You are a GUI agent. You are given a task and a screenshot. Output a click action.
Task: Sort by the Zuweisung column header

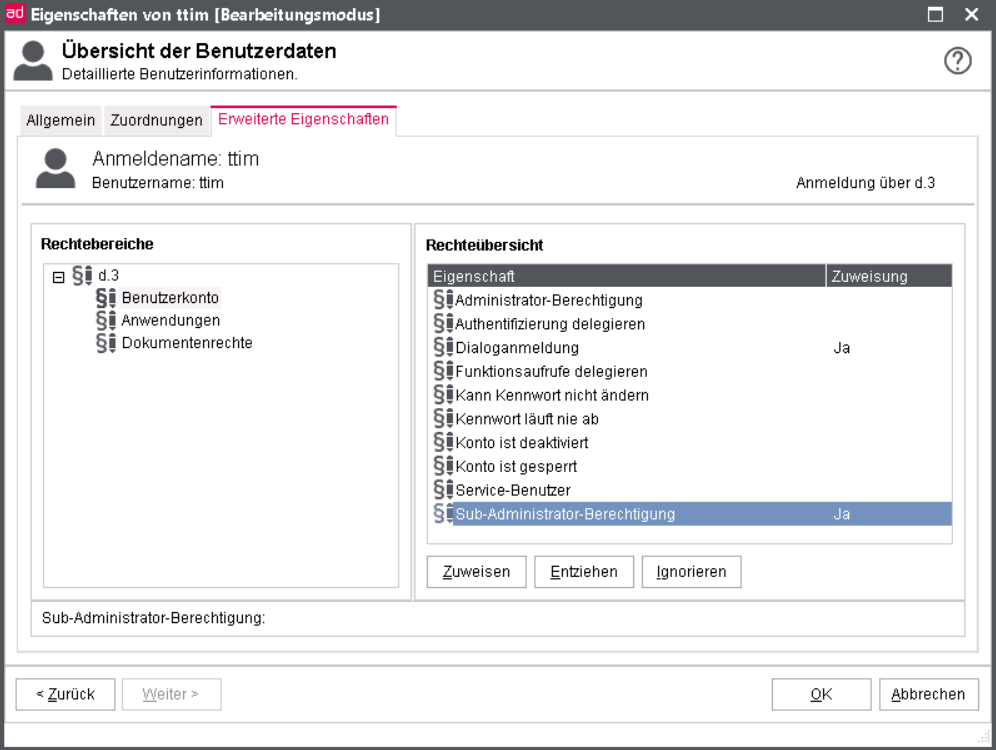click(x=888, y=276)
